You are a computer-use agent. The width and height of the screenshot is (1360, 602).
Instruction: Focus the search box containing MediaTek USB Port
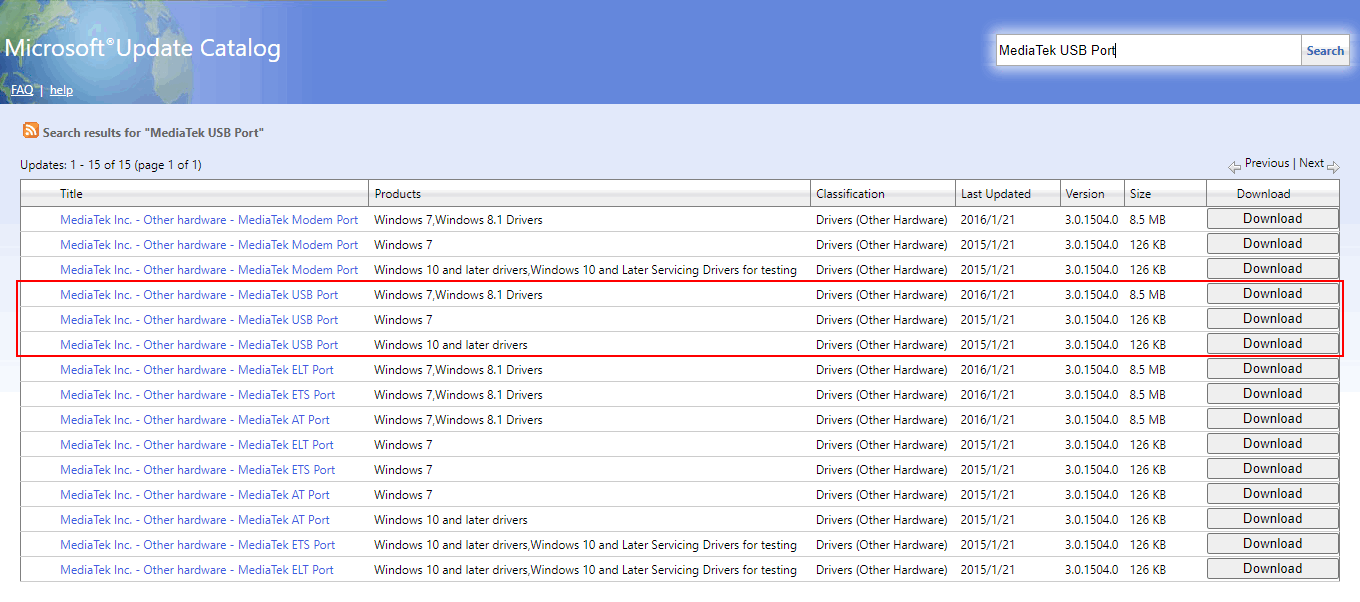pyautogui.click(x=1148, y=50)
